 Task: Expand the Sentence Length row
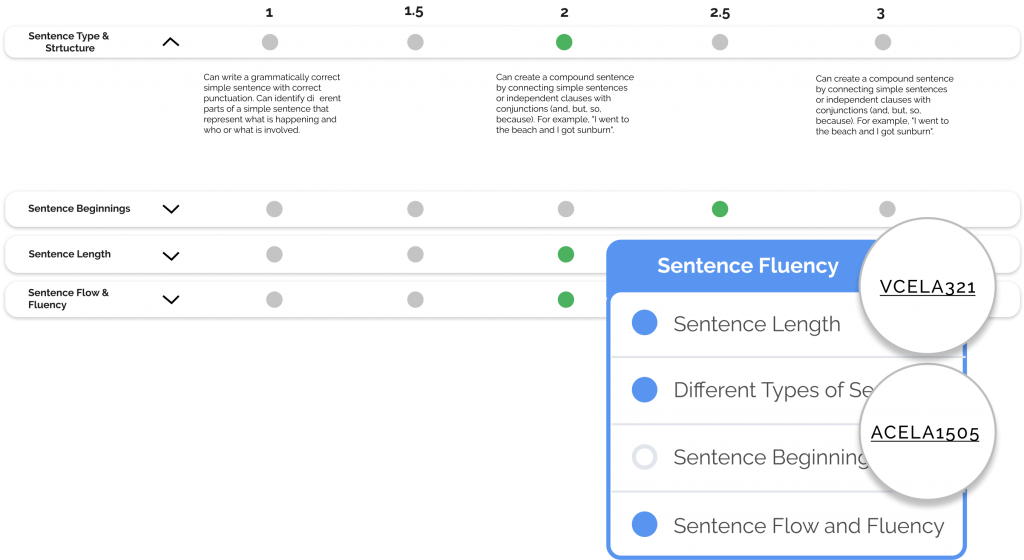(170, 256)
